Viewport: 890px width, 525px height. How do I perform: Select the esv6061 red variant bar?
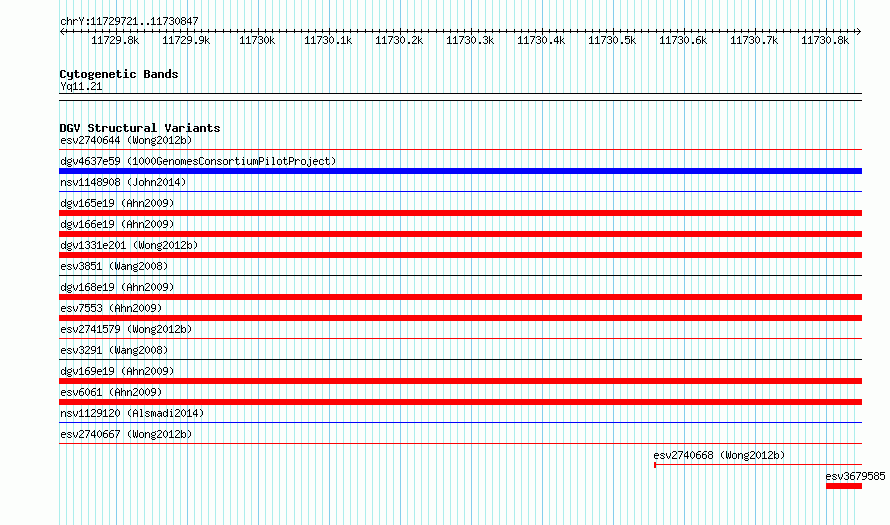pyautogui.click(x=460, y=402)
